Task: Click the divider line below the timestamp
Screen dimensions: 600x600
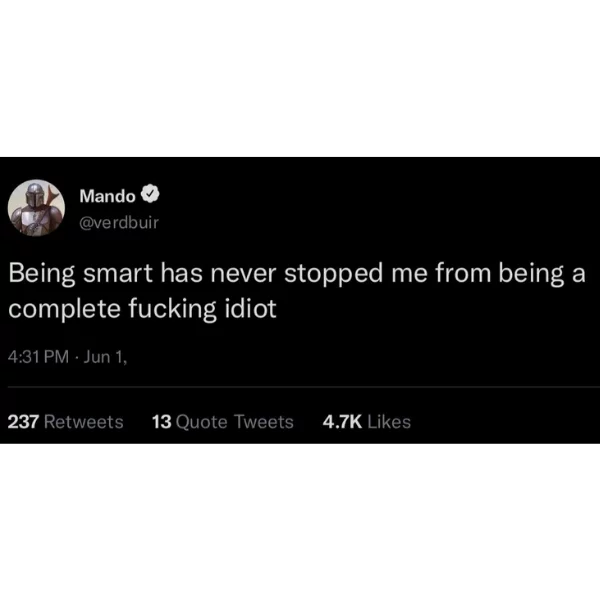Action: (304, 387)
